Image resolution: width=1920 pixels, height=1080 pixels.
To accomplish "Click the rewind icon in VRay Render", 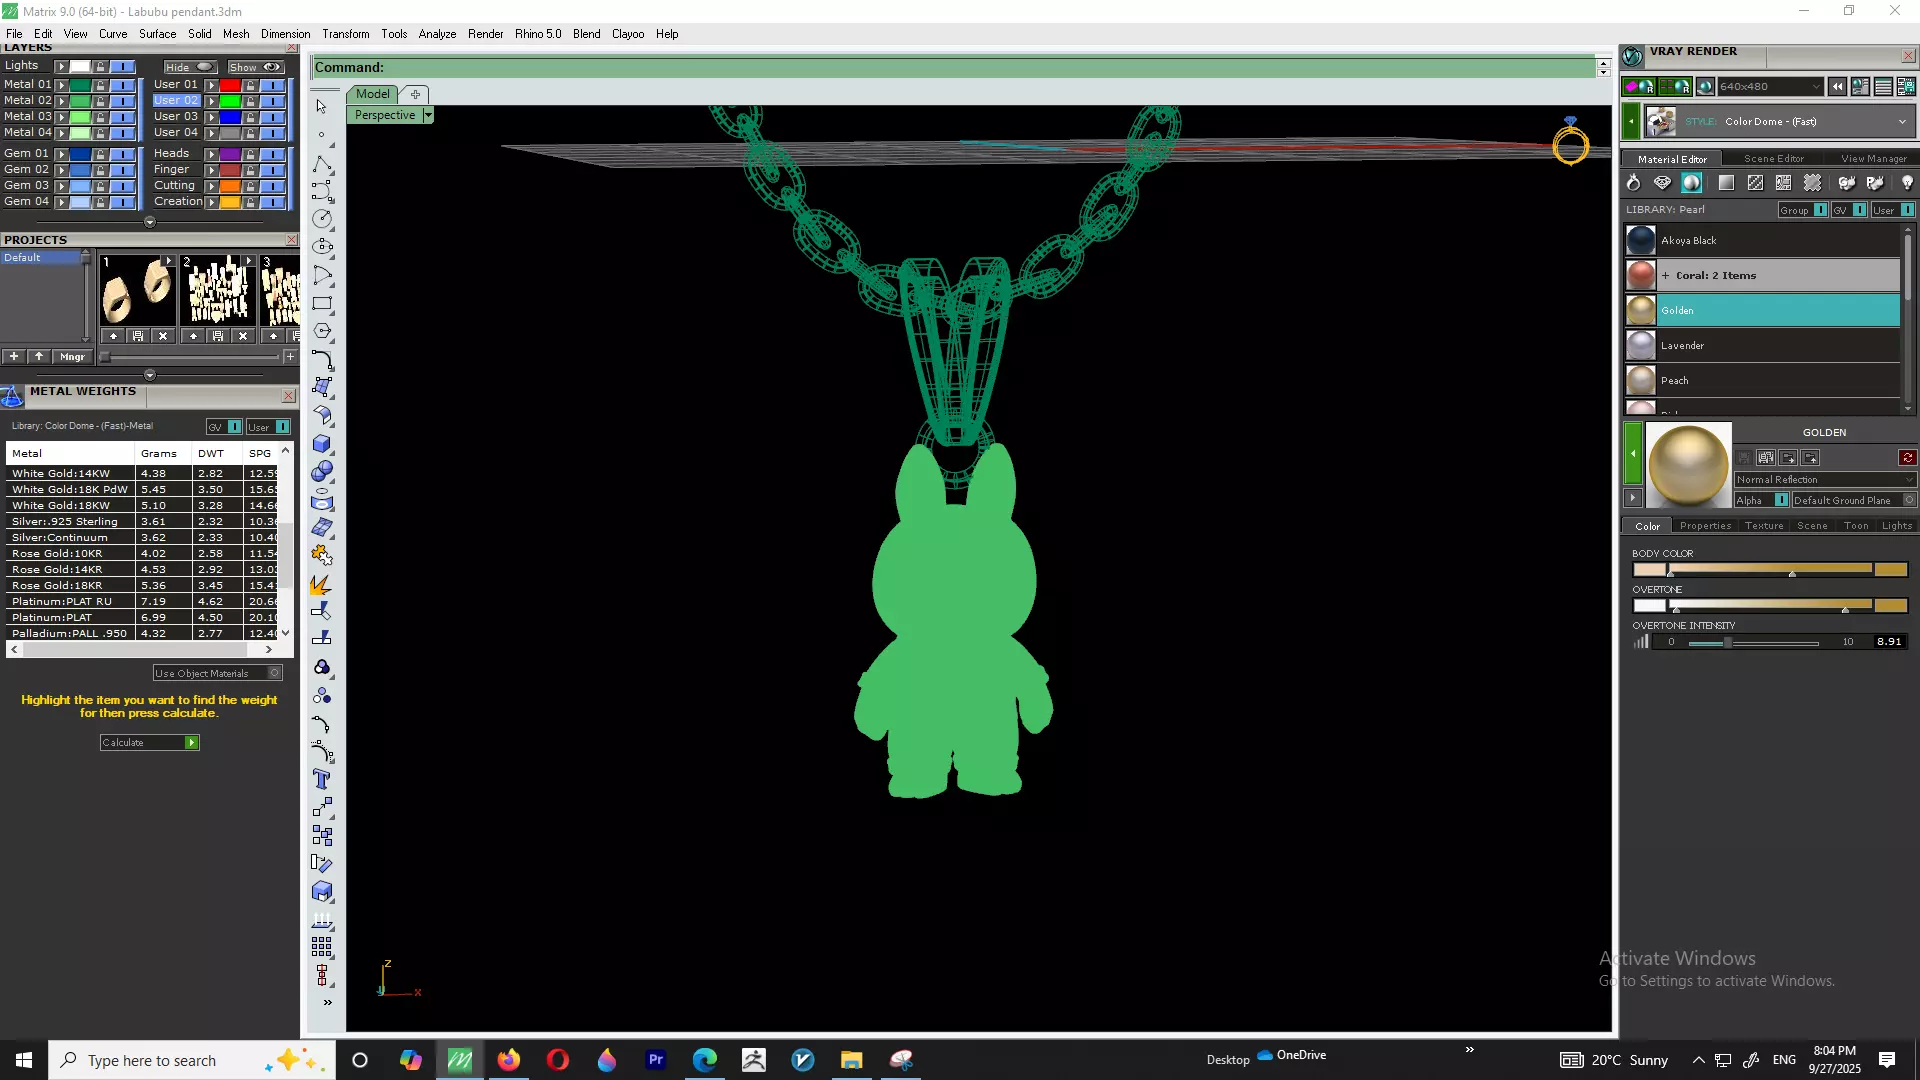I will point(1837,87).
